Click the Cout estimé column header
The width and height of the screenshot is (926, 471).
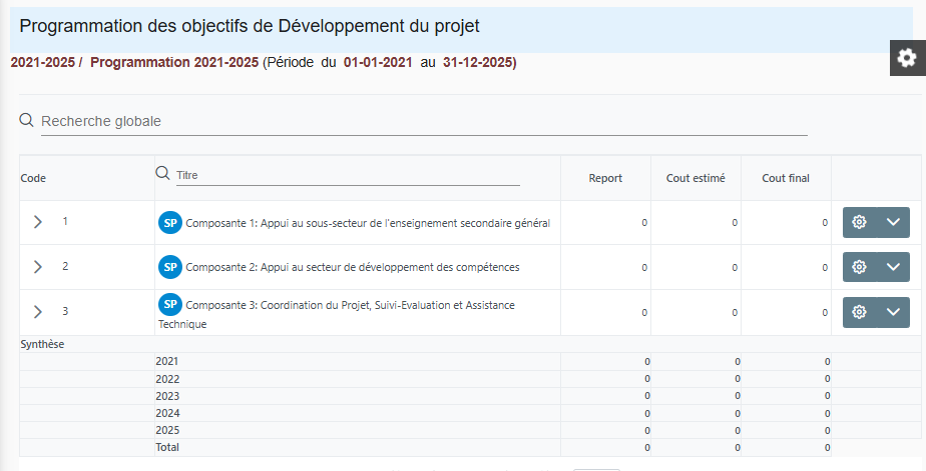coord(696,178)
